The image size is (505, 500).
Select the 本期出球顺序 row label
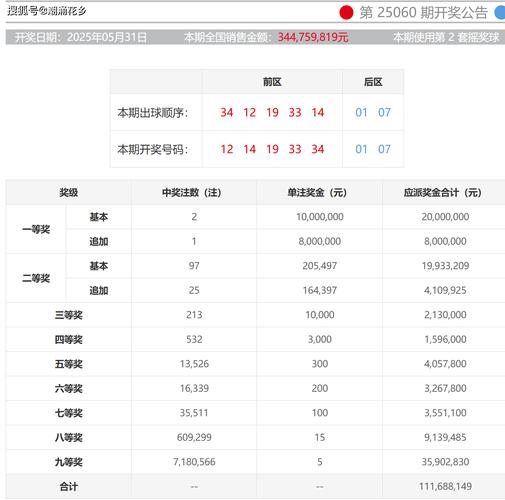pos(153,113)
